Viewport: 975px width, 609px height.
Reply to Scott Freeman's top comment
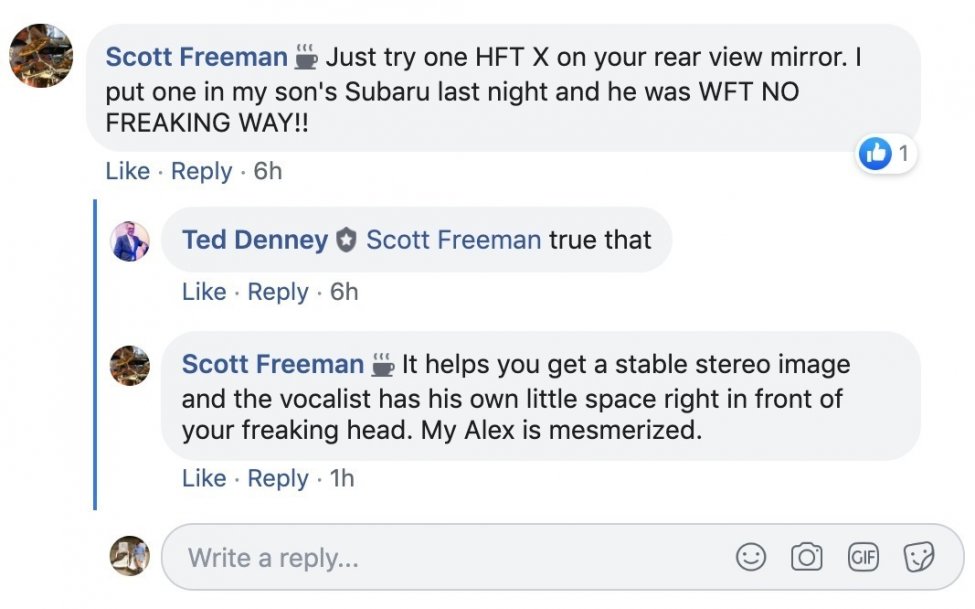201,171
